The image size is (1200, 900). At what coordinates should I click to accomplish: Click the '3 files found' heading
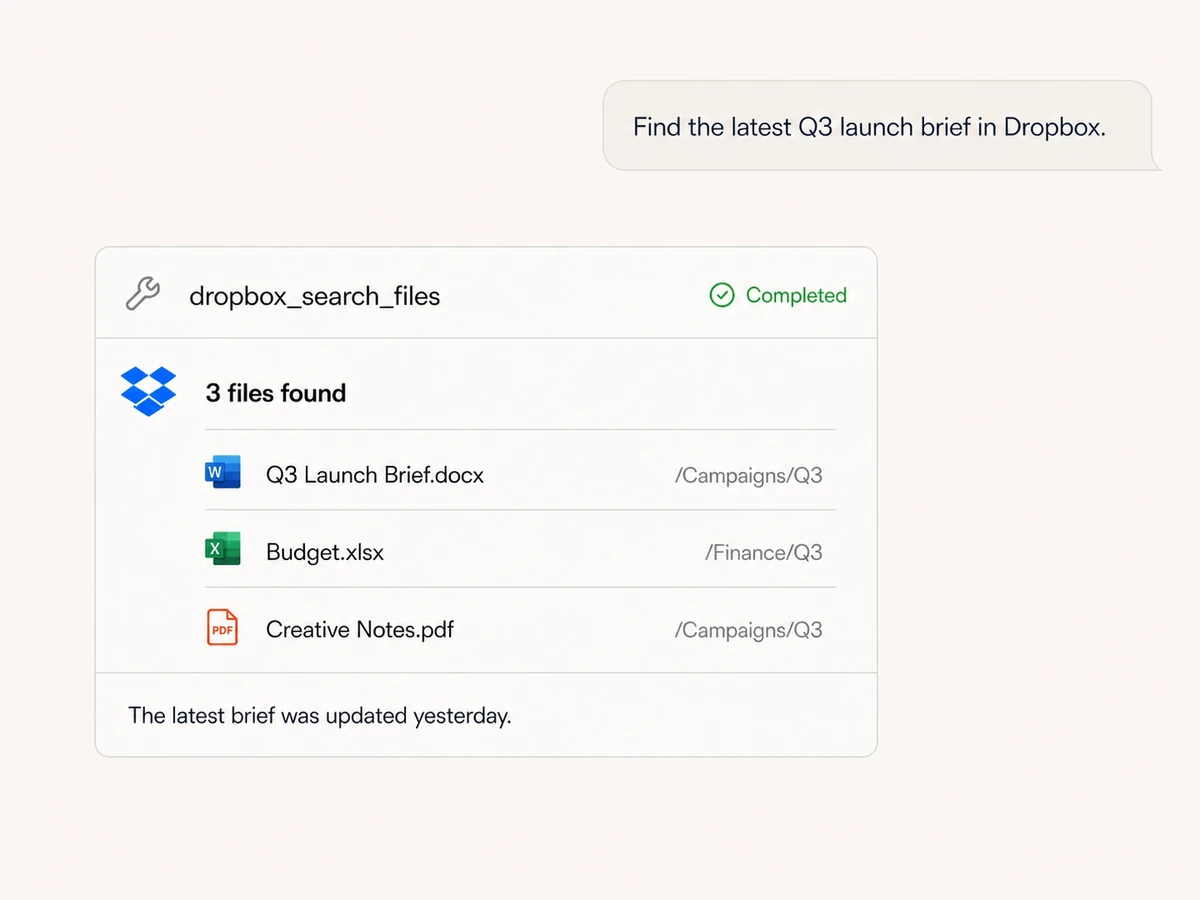[x=276, y=393]
